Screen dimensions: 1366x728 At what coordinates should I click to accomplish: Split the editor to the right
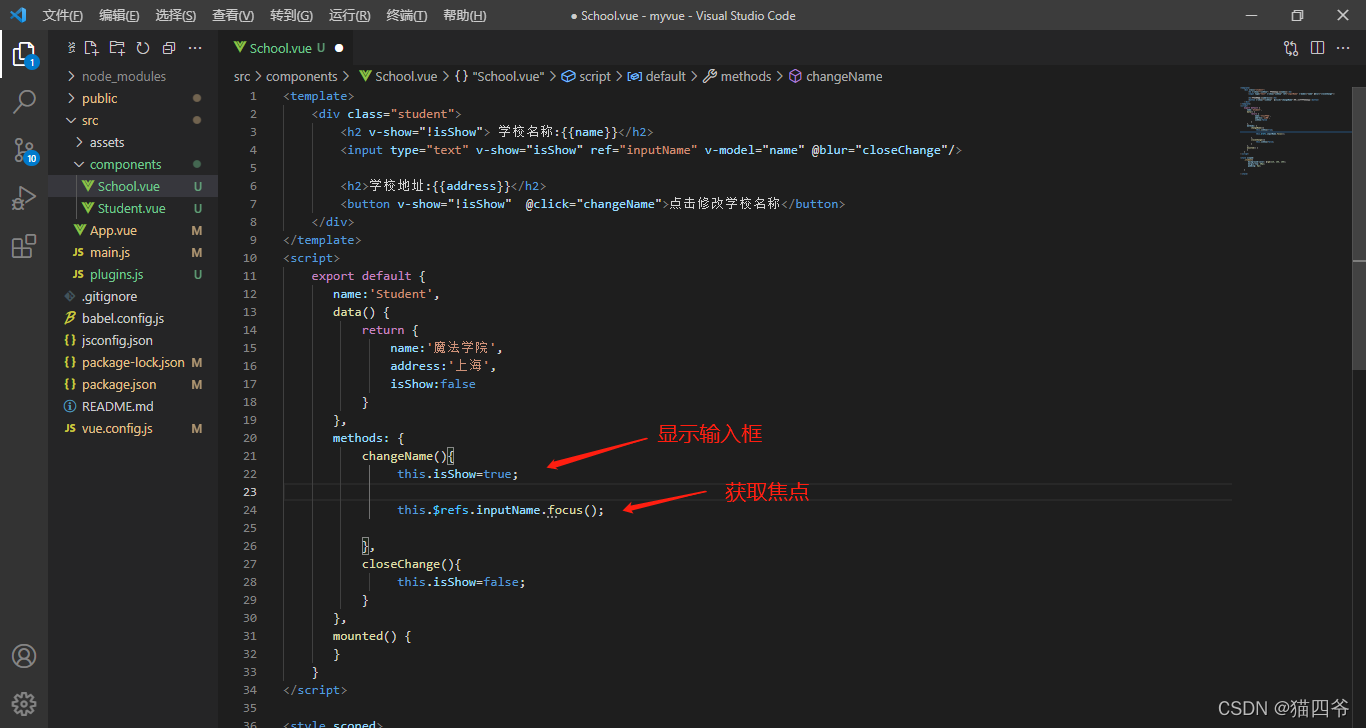pos(1317,48)
